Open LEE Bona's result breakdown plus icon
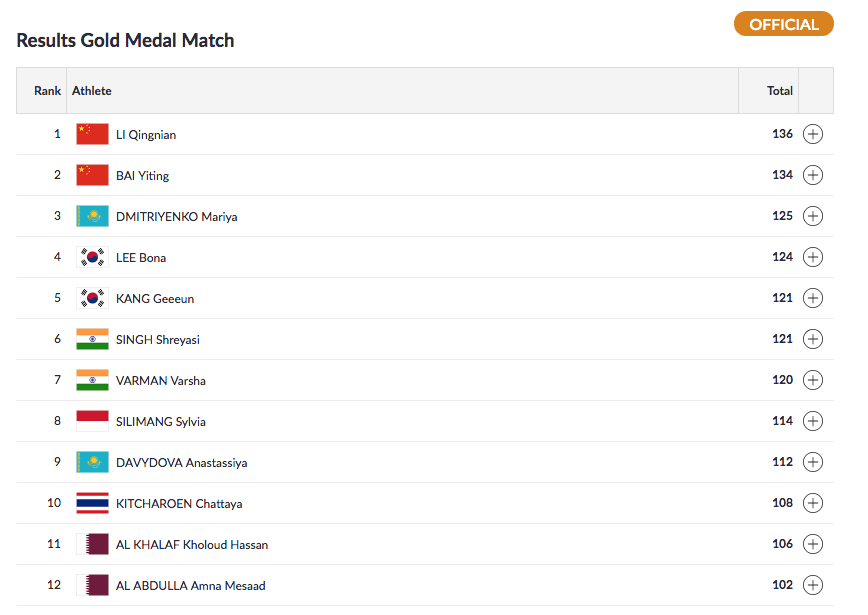Viewport: 868px width, 615px height. click(813, 258)
